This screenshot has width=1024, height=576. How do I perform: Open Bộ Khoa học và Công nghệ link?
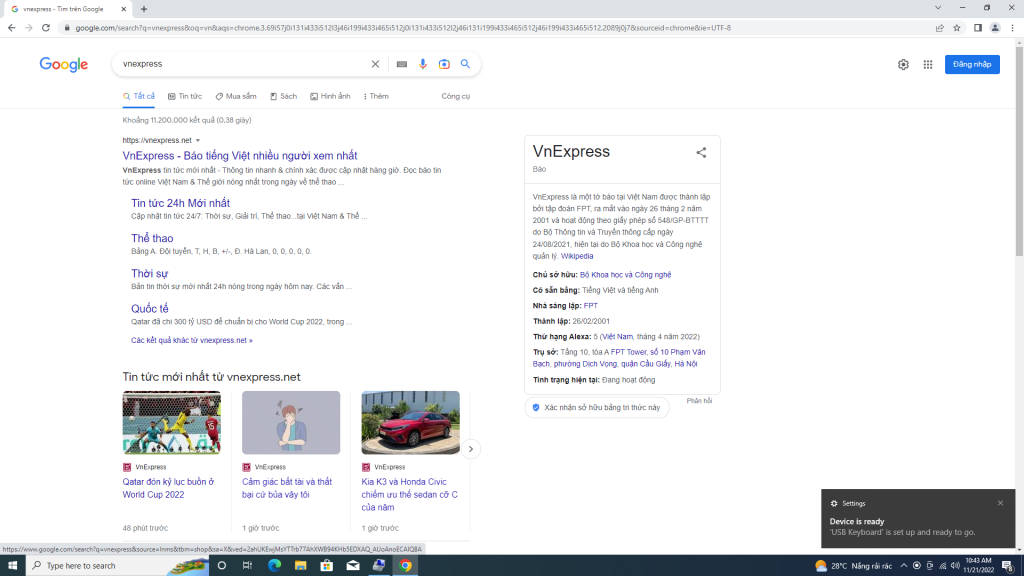626,275
